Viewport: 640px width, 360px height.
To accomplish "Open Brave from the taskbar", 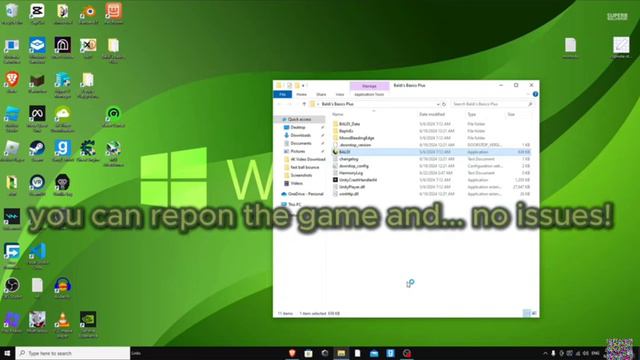I will pyautogui.click(x=292, y=353).
